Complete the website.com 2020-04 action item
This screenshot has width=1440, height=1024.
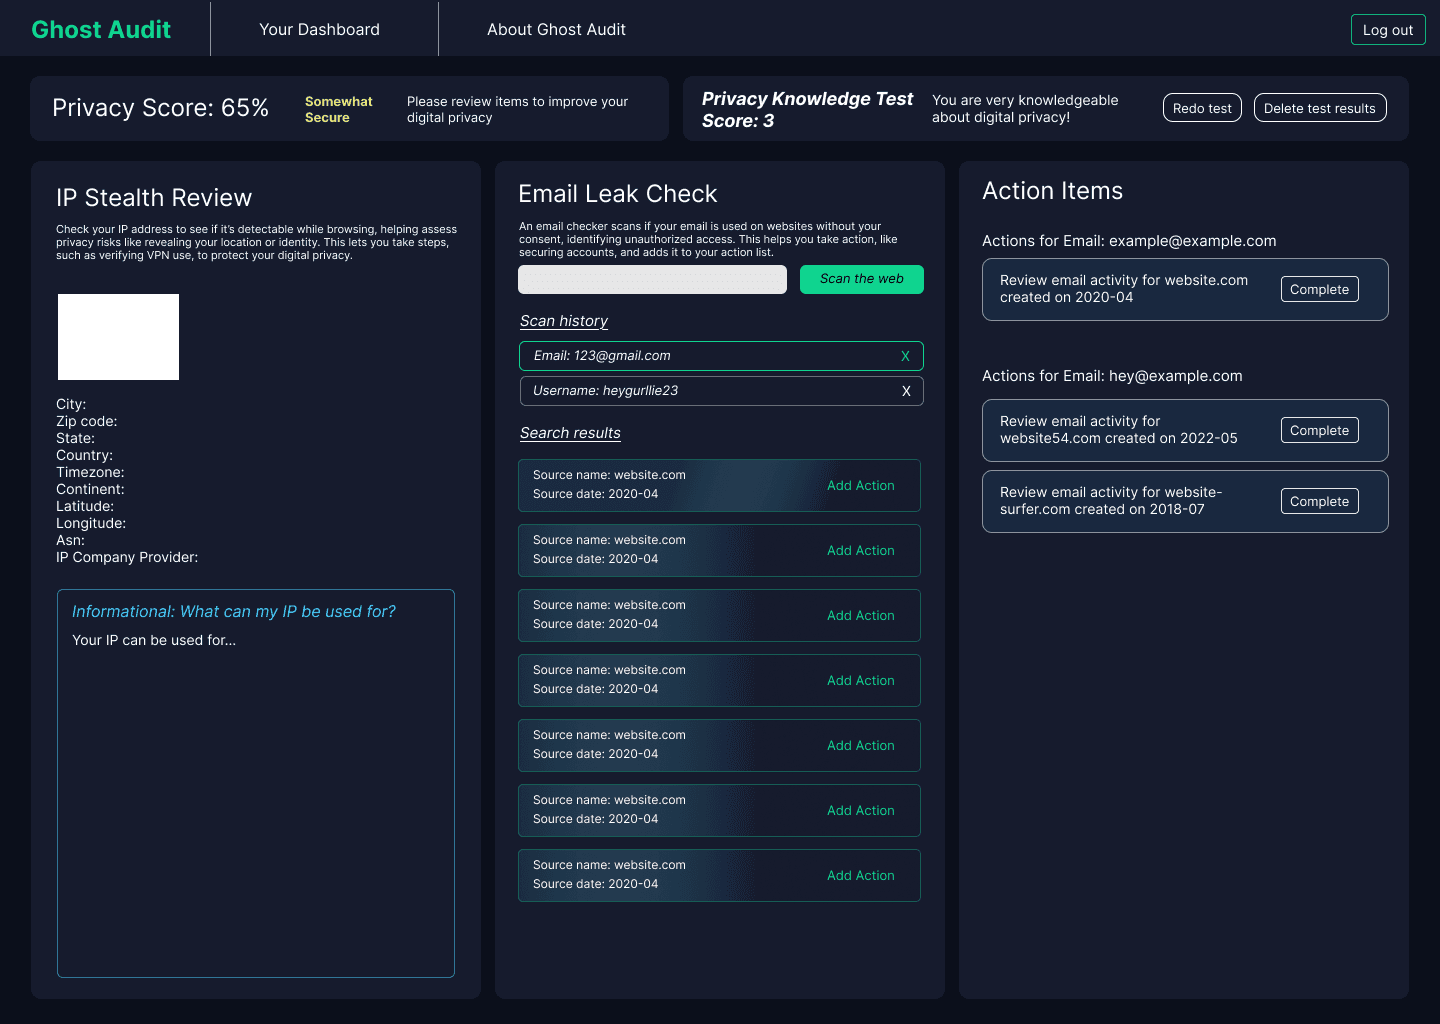[1319, 289]
